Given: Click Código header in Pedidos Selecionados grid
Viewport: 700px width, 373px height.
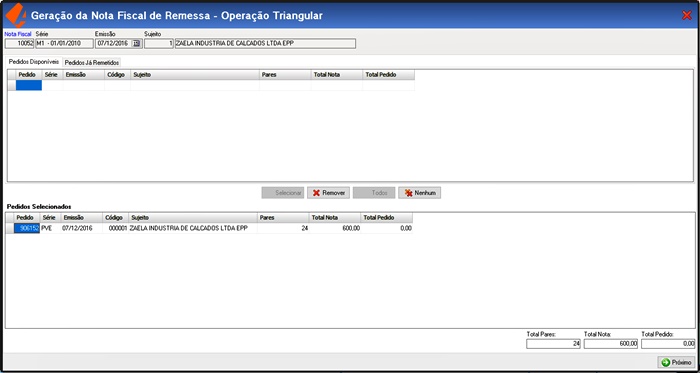Looking at the screenshot, I should coord(116,217).
